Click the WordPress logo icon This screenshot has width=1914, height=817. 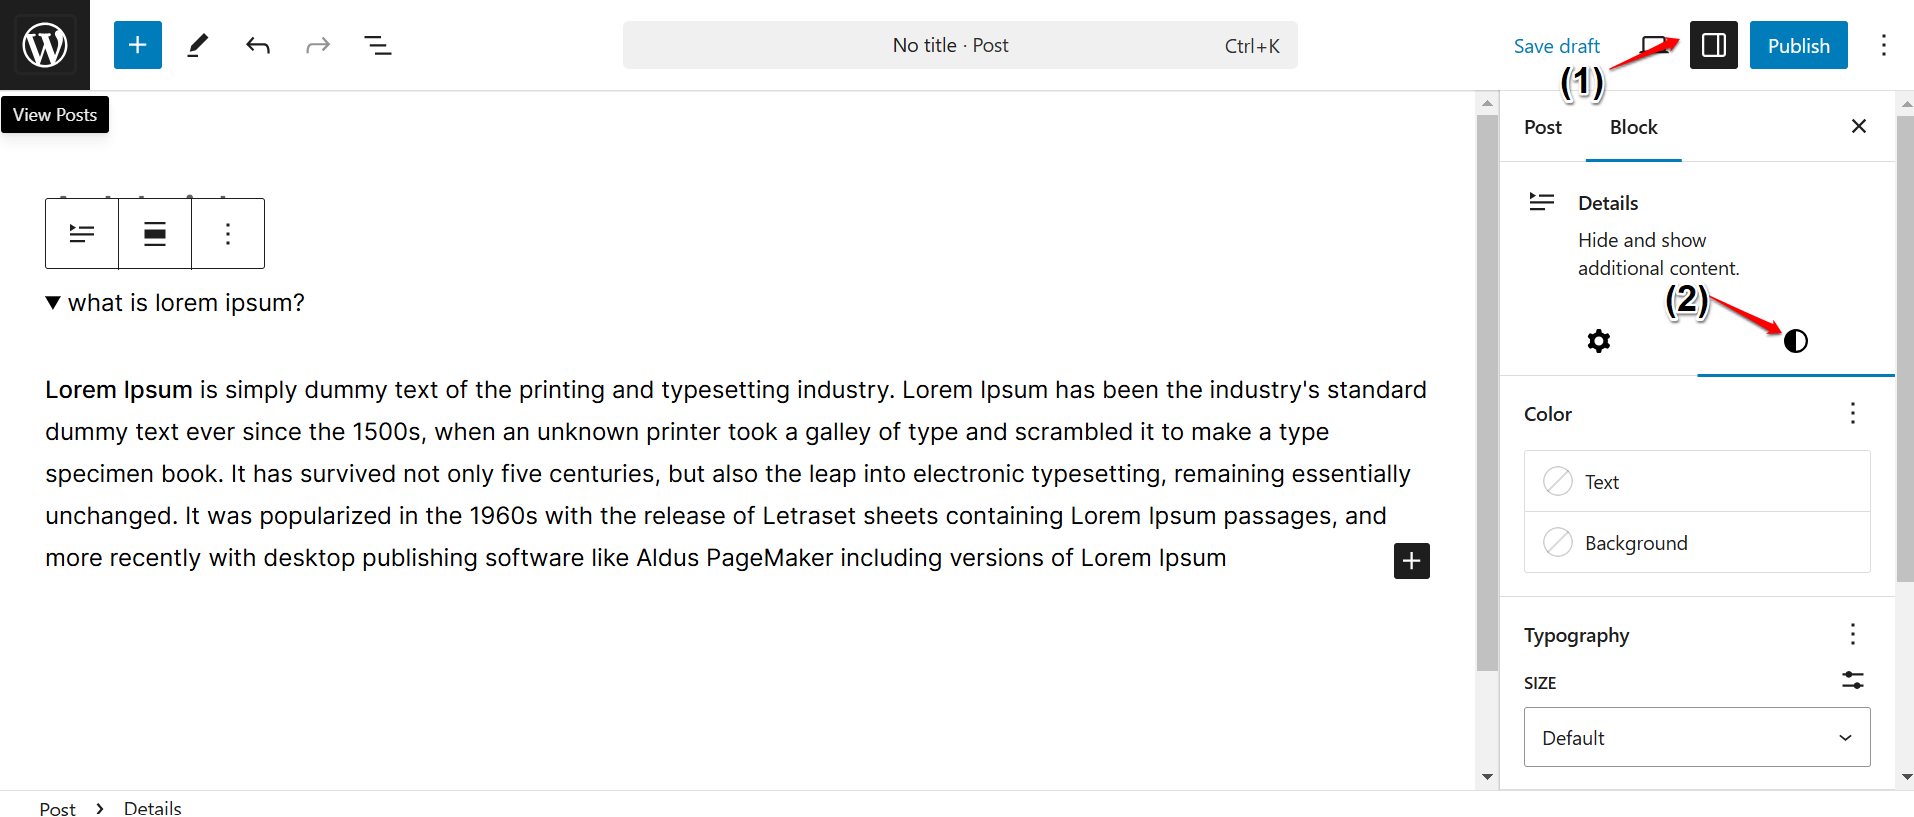click(x=45, y=45)
